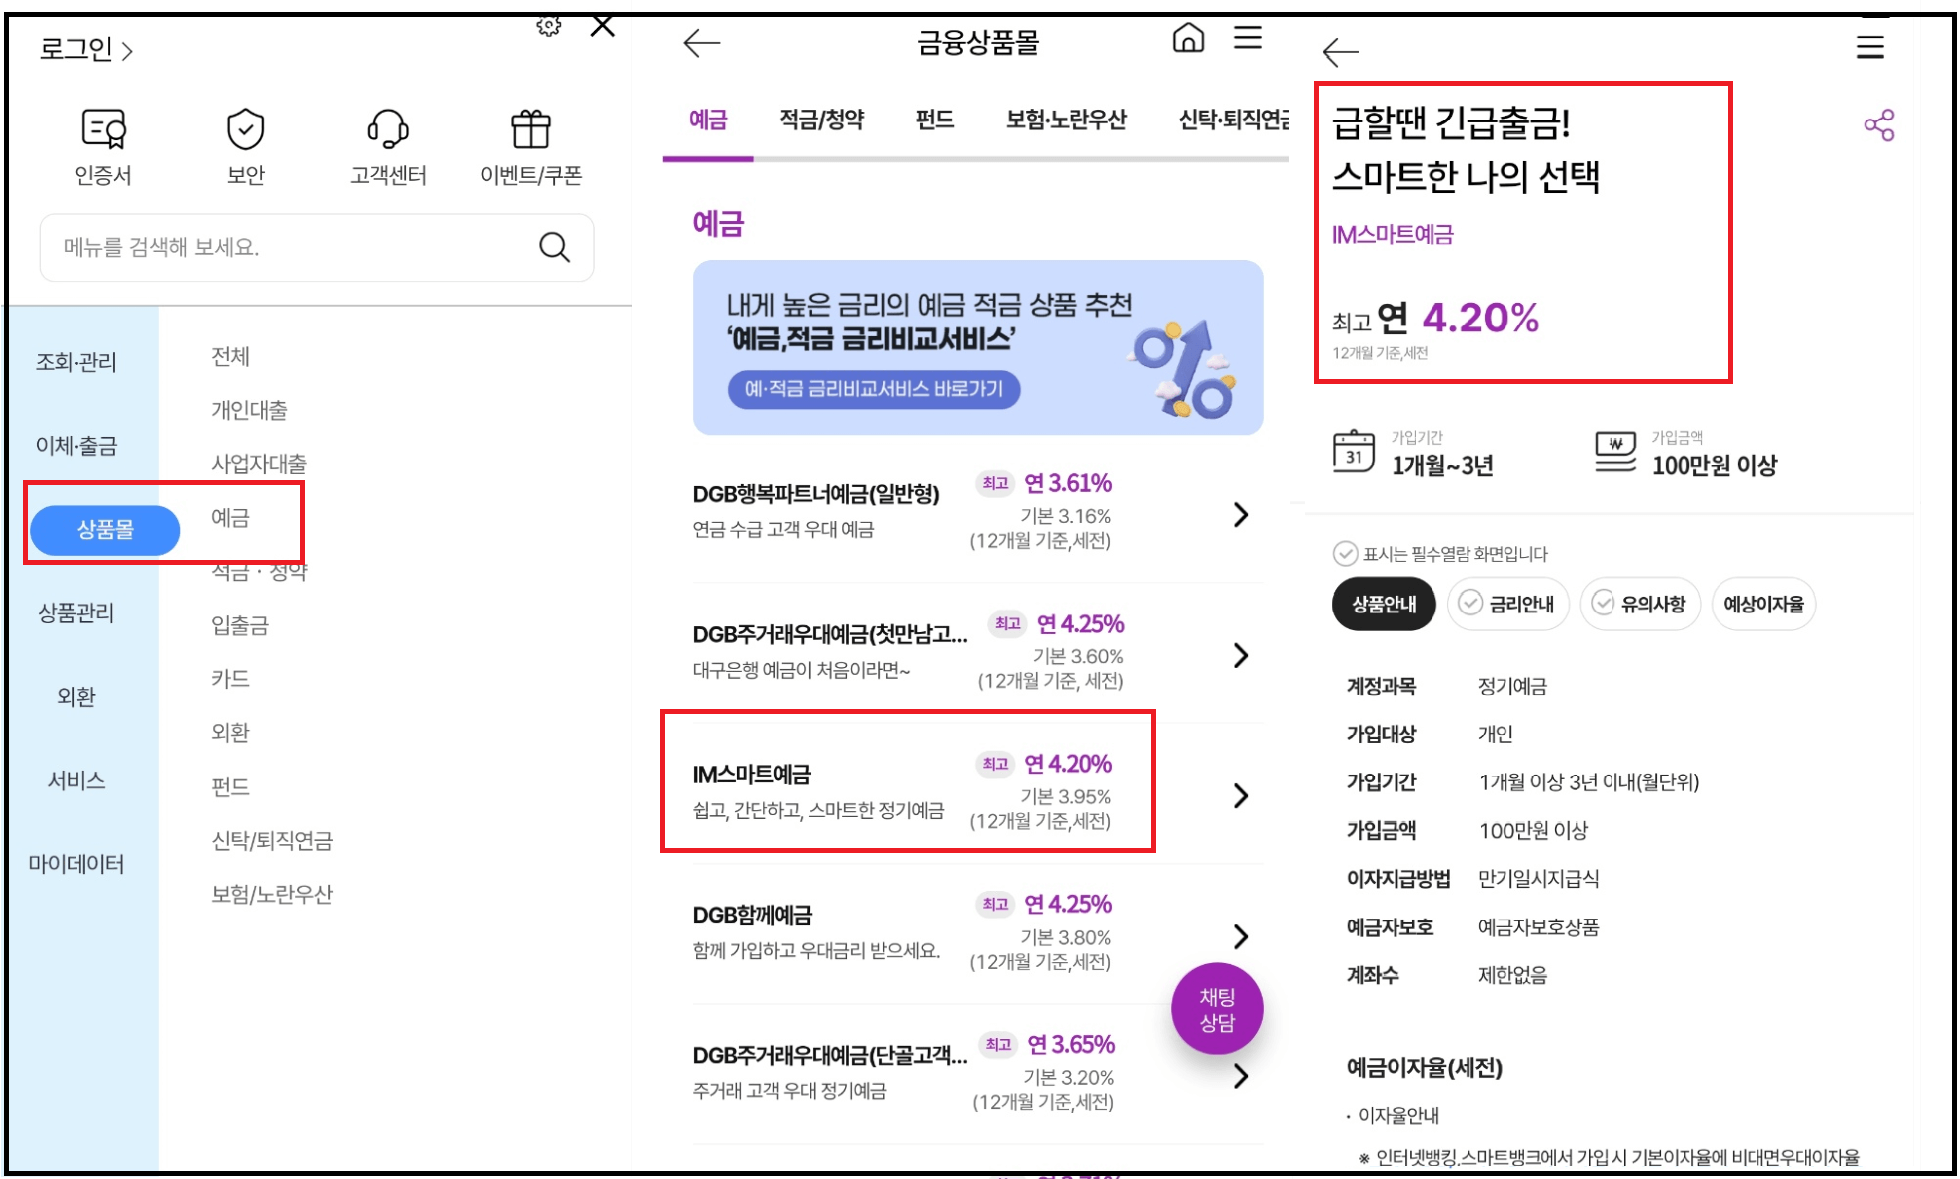Switch to the 적금/청약 tab
The width and height of the screenshot is (1960, 1179).
click(x=821, y=120)
